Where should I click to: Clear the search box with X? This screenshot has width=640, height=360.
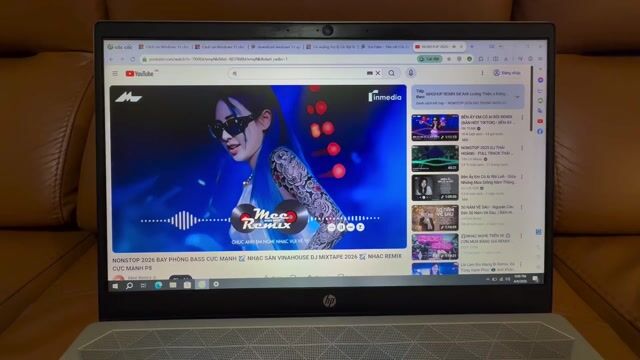[378, 73]
